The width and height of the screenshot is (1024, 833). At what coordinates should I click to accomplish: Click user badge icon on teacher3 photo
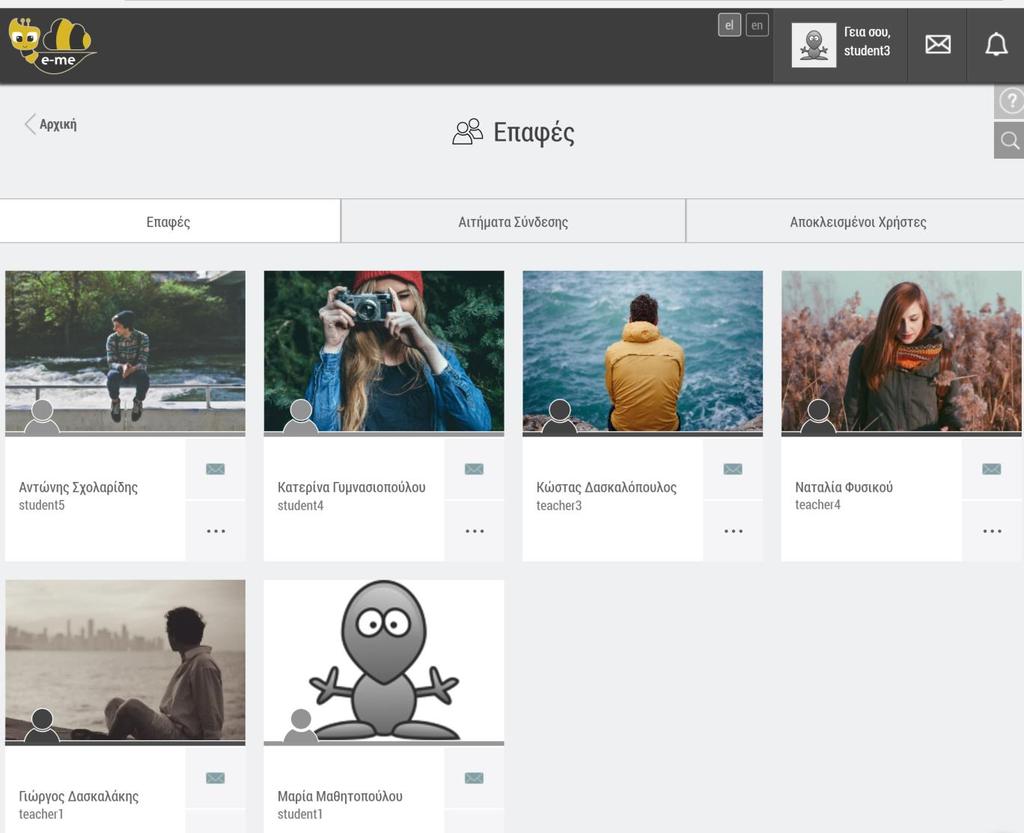coord(559,418)
